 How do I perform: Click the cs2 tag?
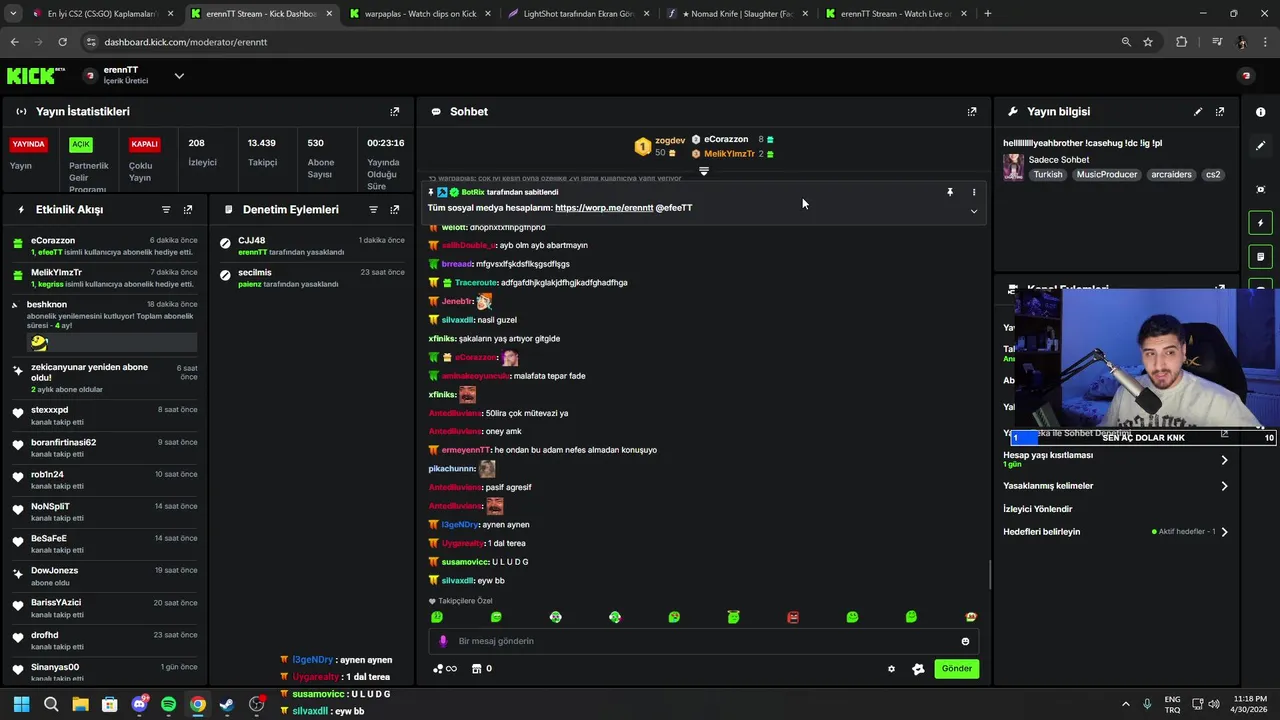1213,175
